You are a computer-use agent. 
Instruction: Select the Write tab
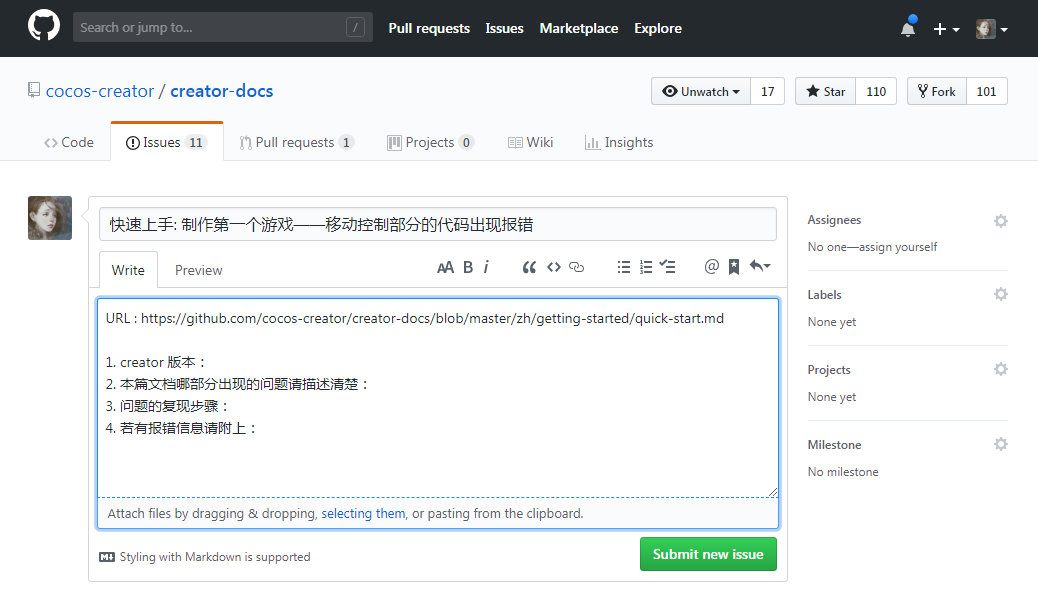tap(128, 270)
